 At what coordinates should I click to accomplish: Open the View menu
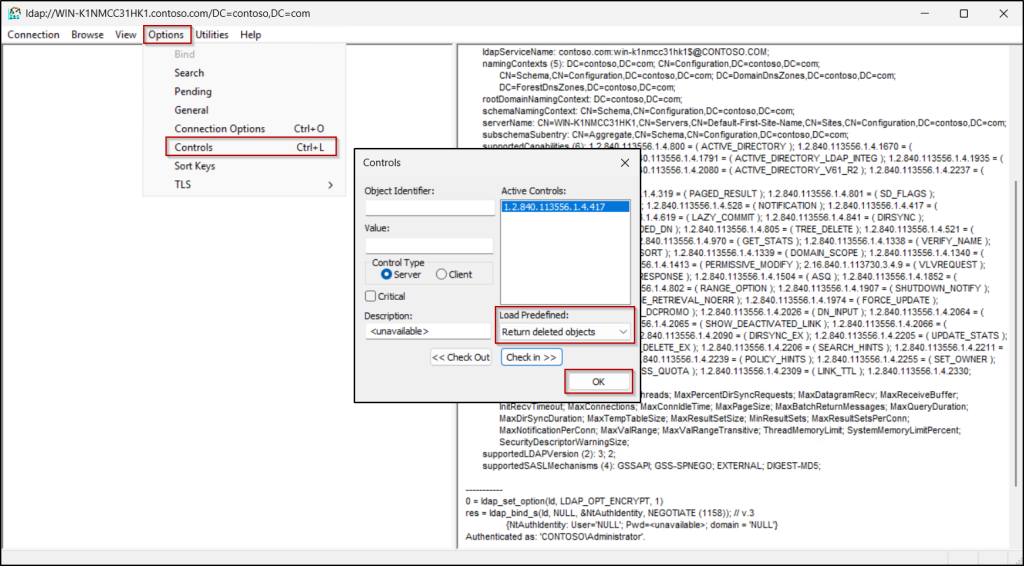coord(125,35)
